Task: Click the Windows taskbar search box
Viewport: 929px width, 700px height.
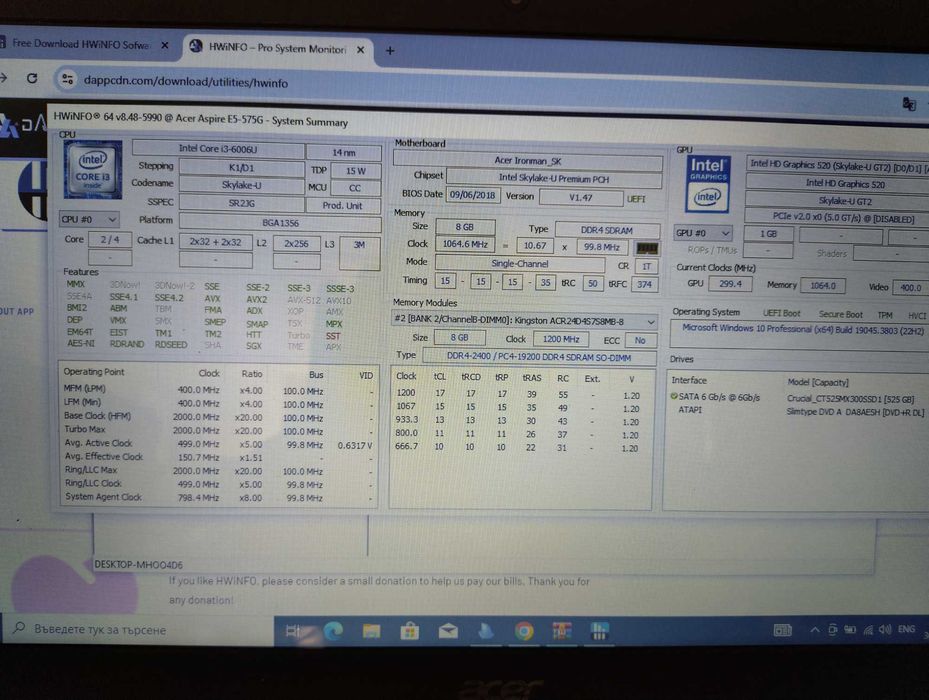Action: [137, 629]
